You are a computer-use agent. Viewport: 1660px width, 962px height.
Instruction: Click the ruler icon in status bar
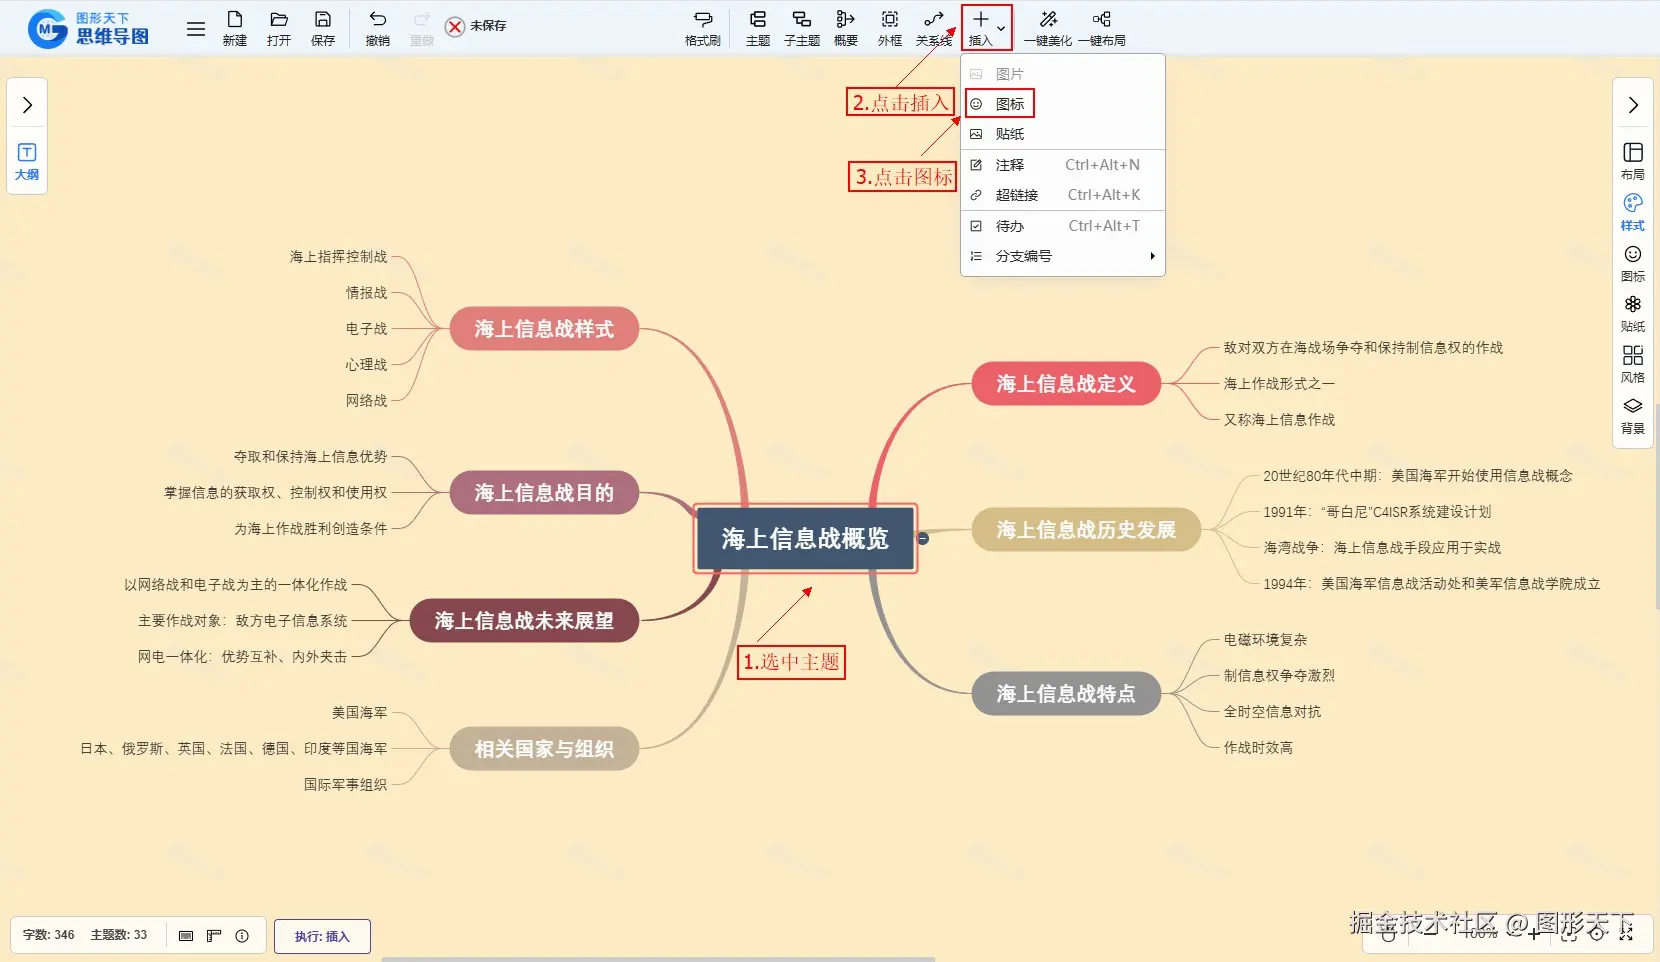click(214, 936)
